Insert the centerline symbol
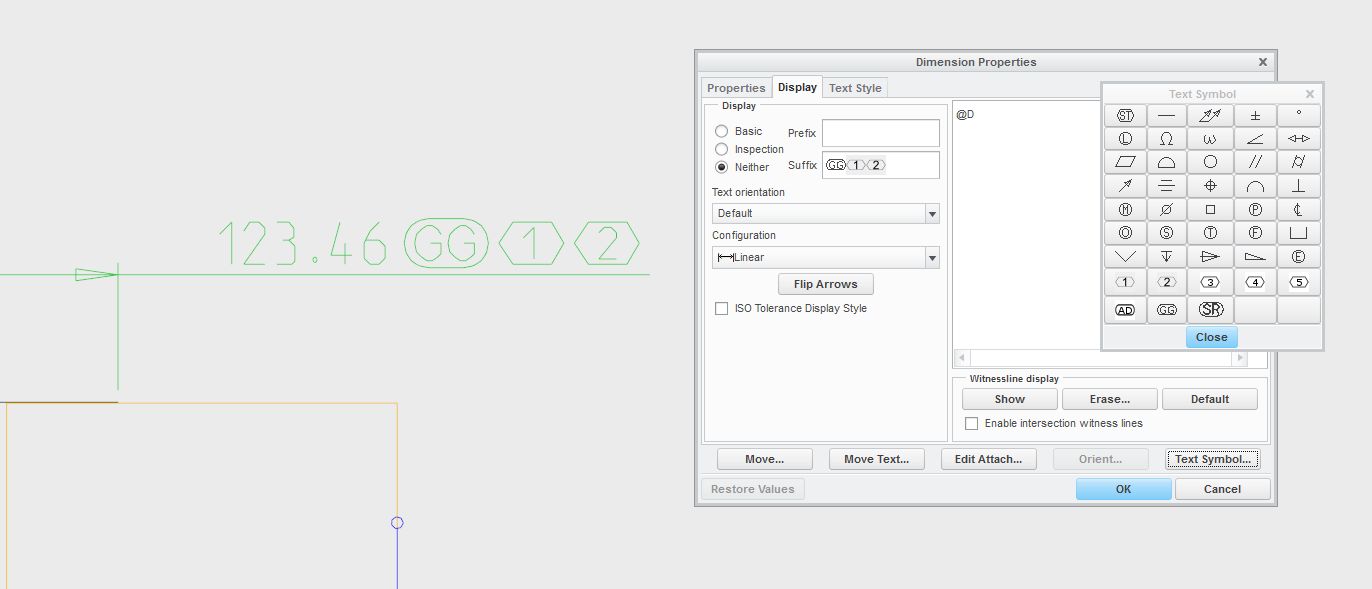The width and height of the screenshot is (1372, 589). point(1298,210)
